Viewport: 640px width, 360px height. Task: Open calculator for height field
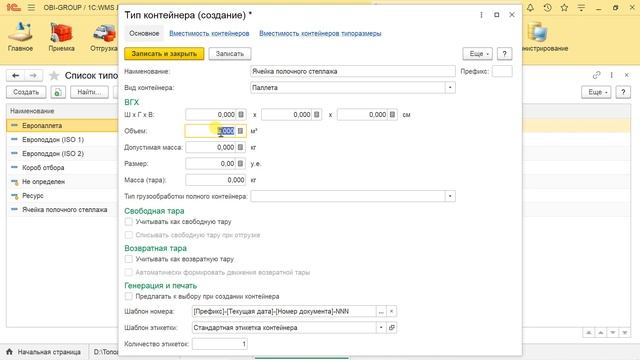pos(392,115)
